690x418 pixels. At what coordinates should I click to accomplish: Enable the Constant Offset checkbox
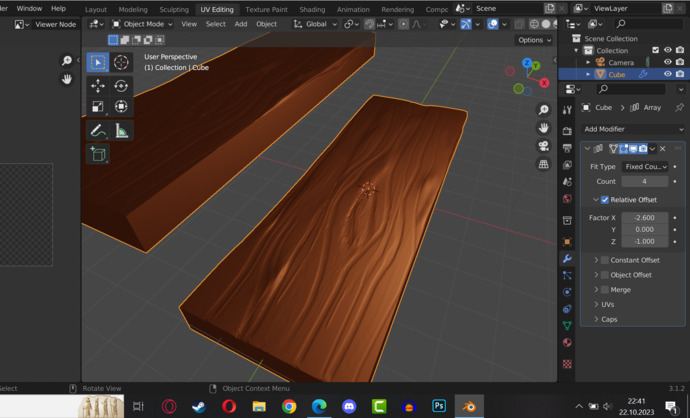605,260
